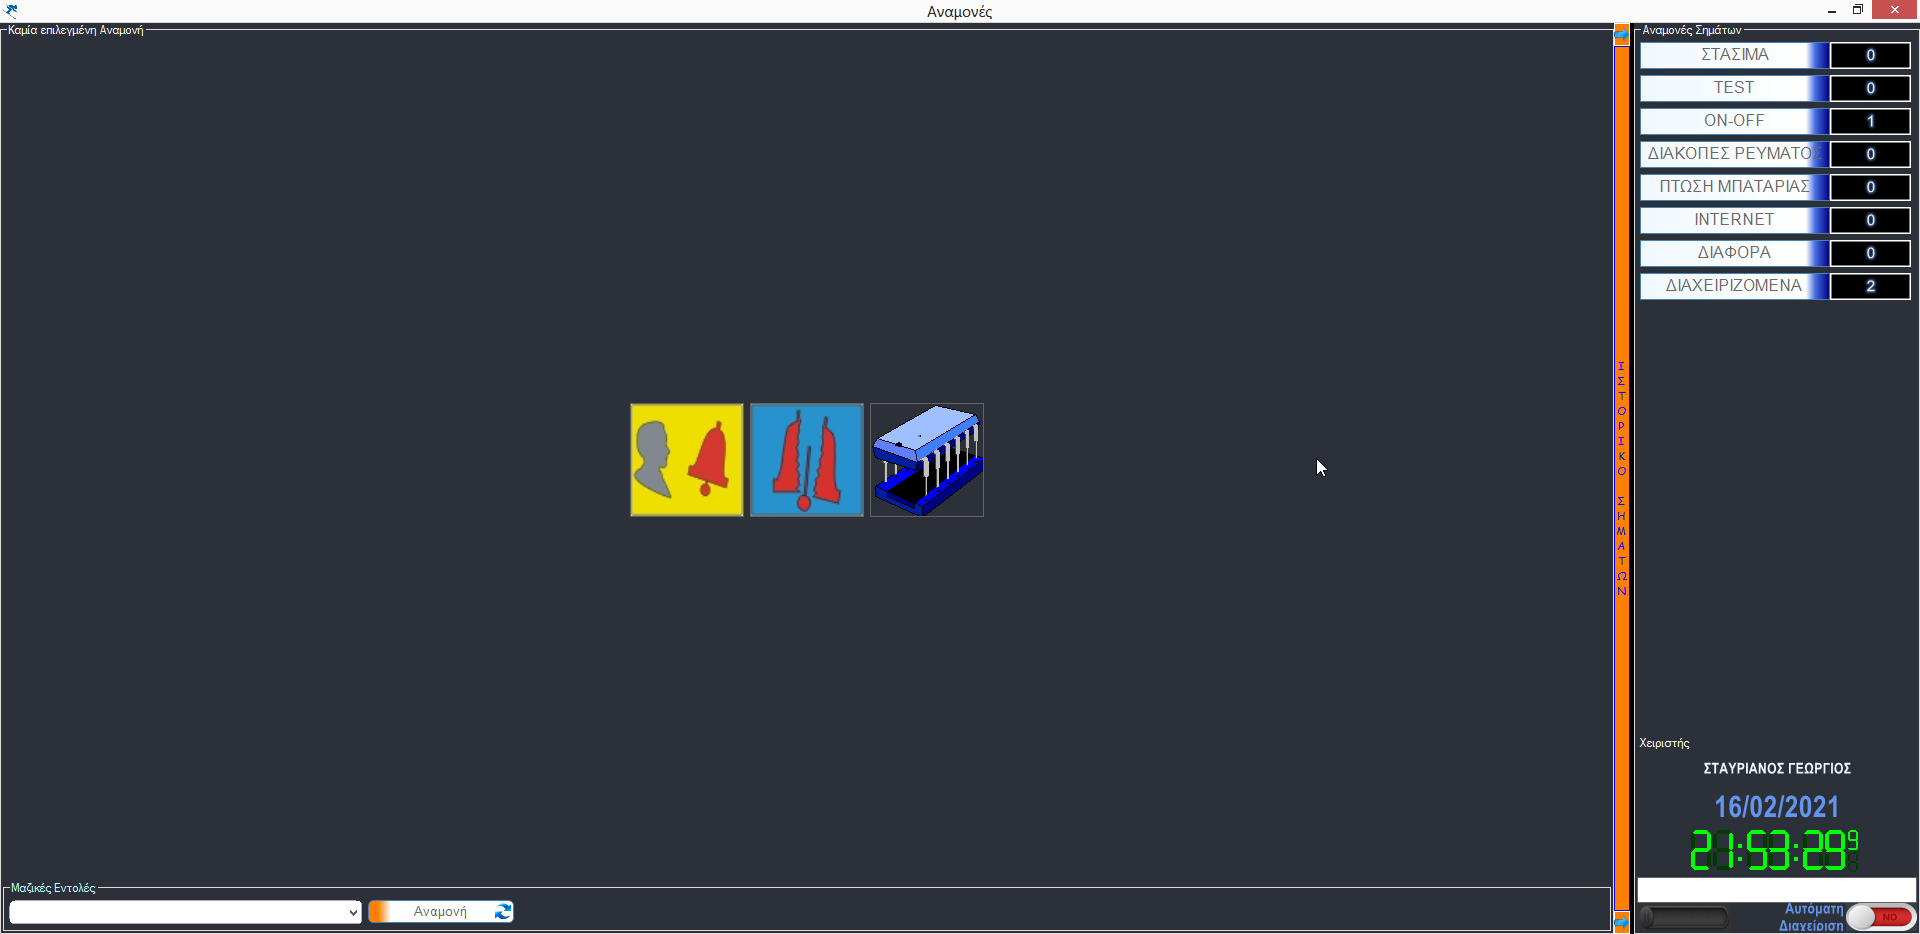
Task: Select the INTERNET signal category
Action: (1735, 220)
